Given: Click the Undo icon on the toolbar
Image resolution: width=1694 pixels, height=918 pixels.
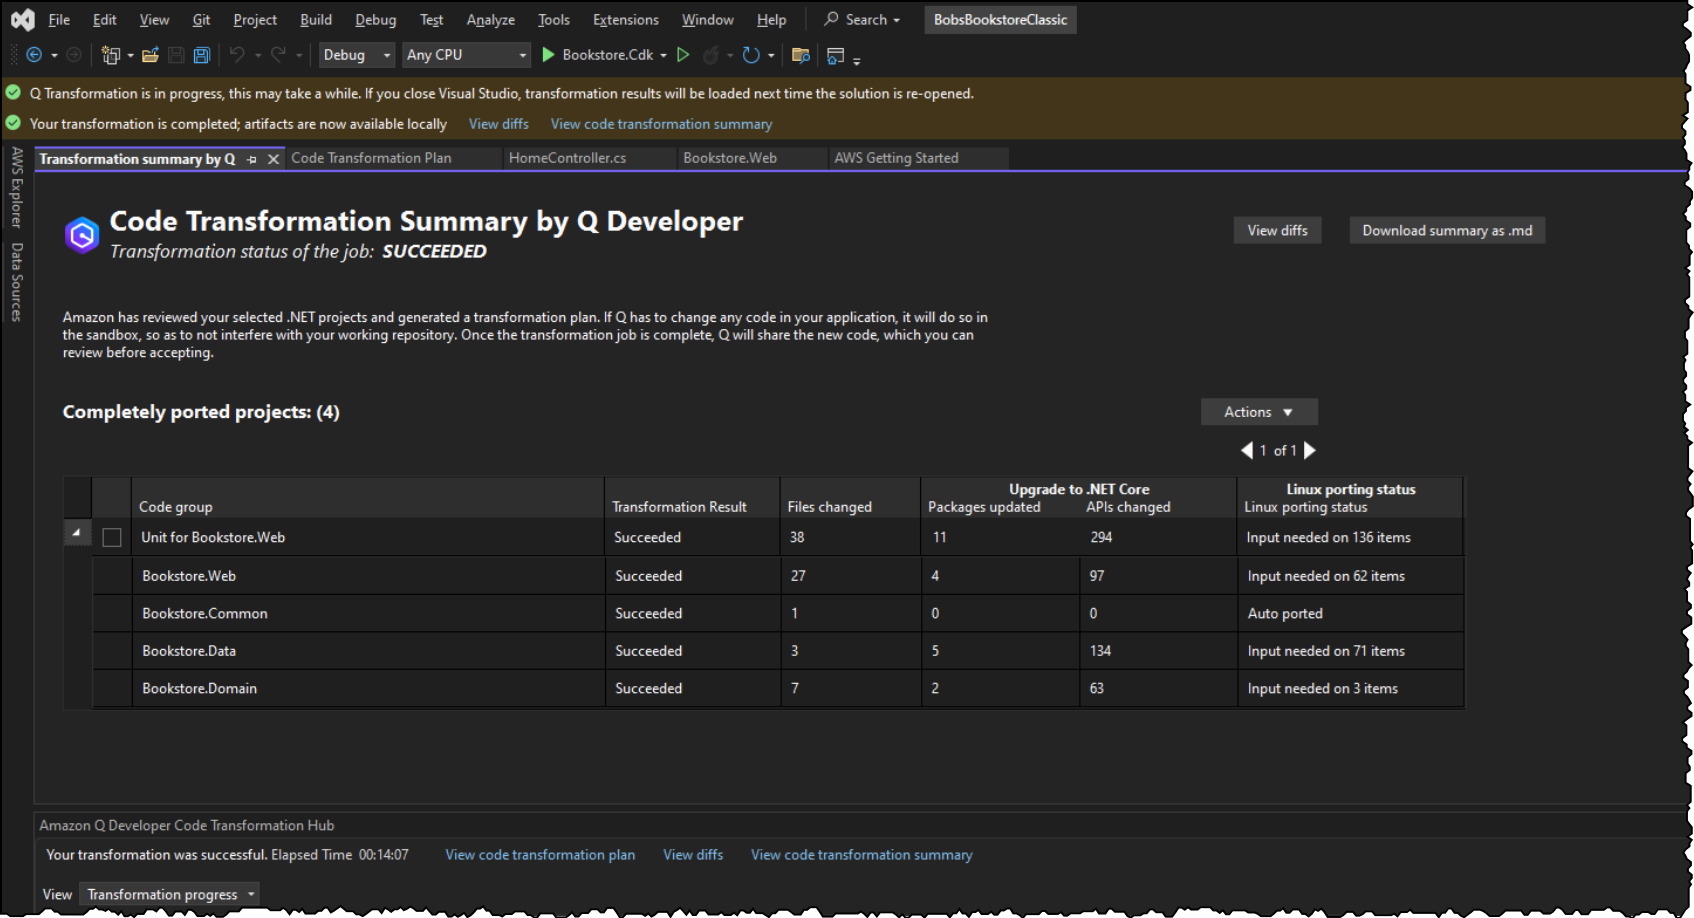Looking at the screenshot, I should 237,55.
